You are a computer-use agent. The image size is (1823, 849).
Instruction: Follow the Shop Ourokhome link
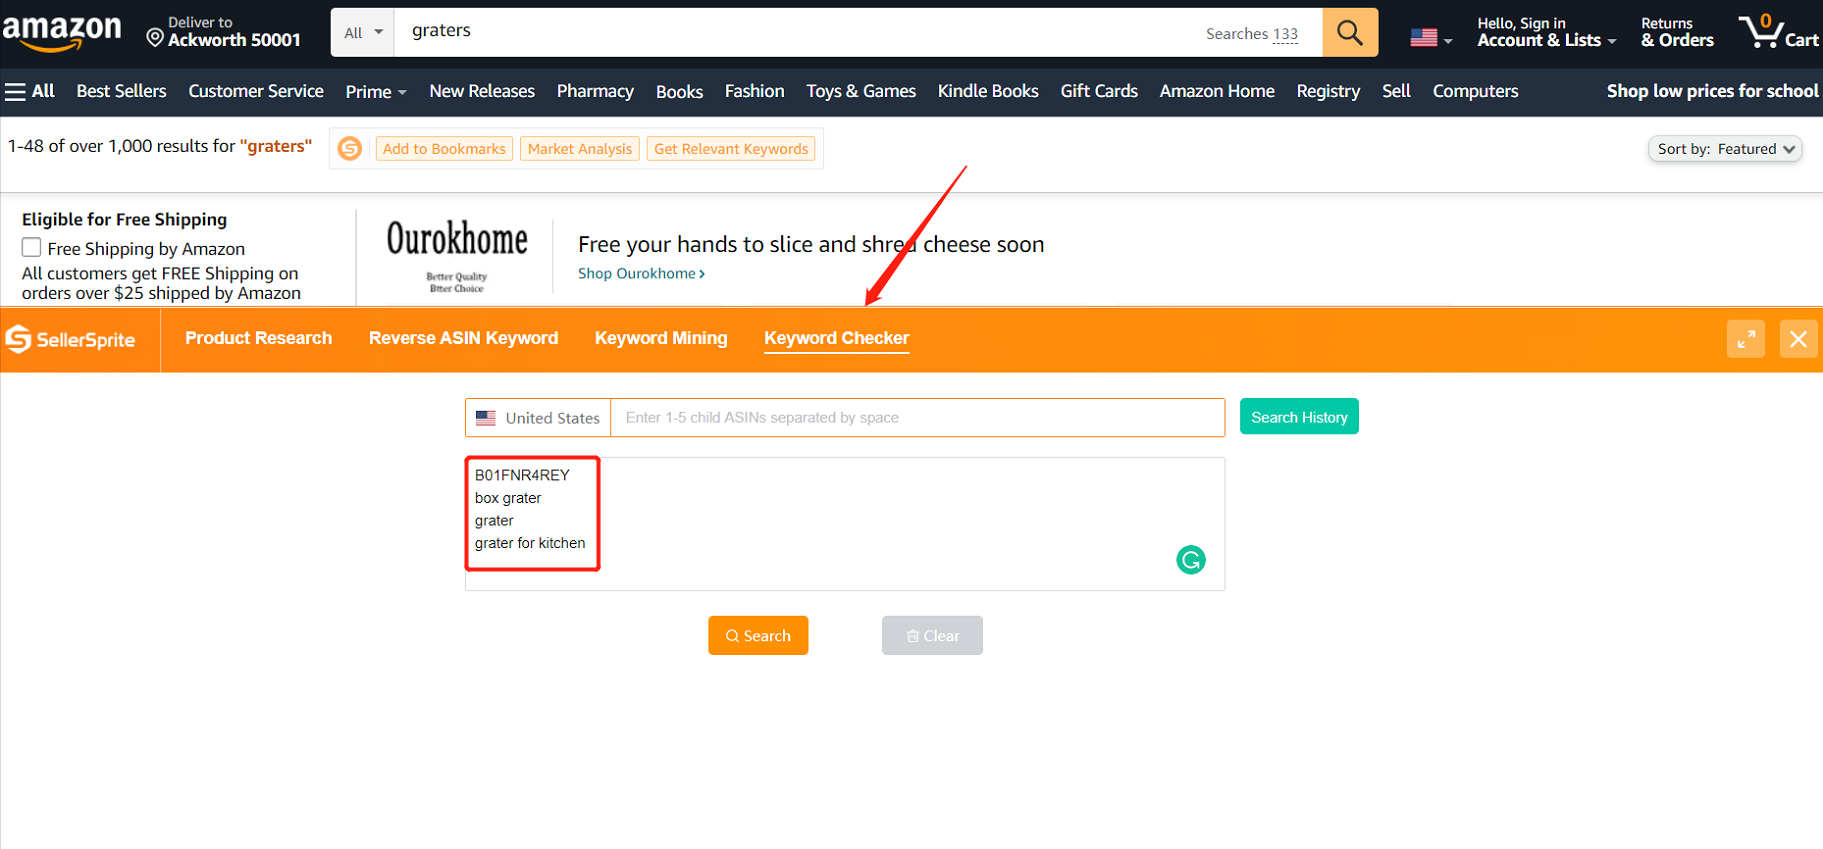tap(641, 274)
